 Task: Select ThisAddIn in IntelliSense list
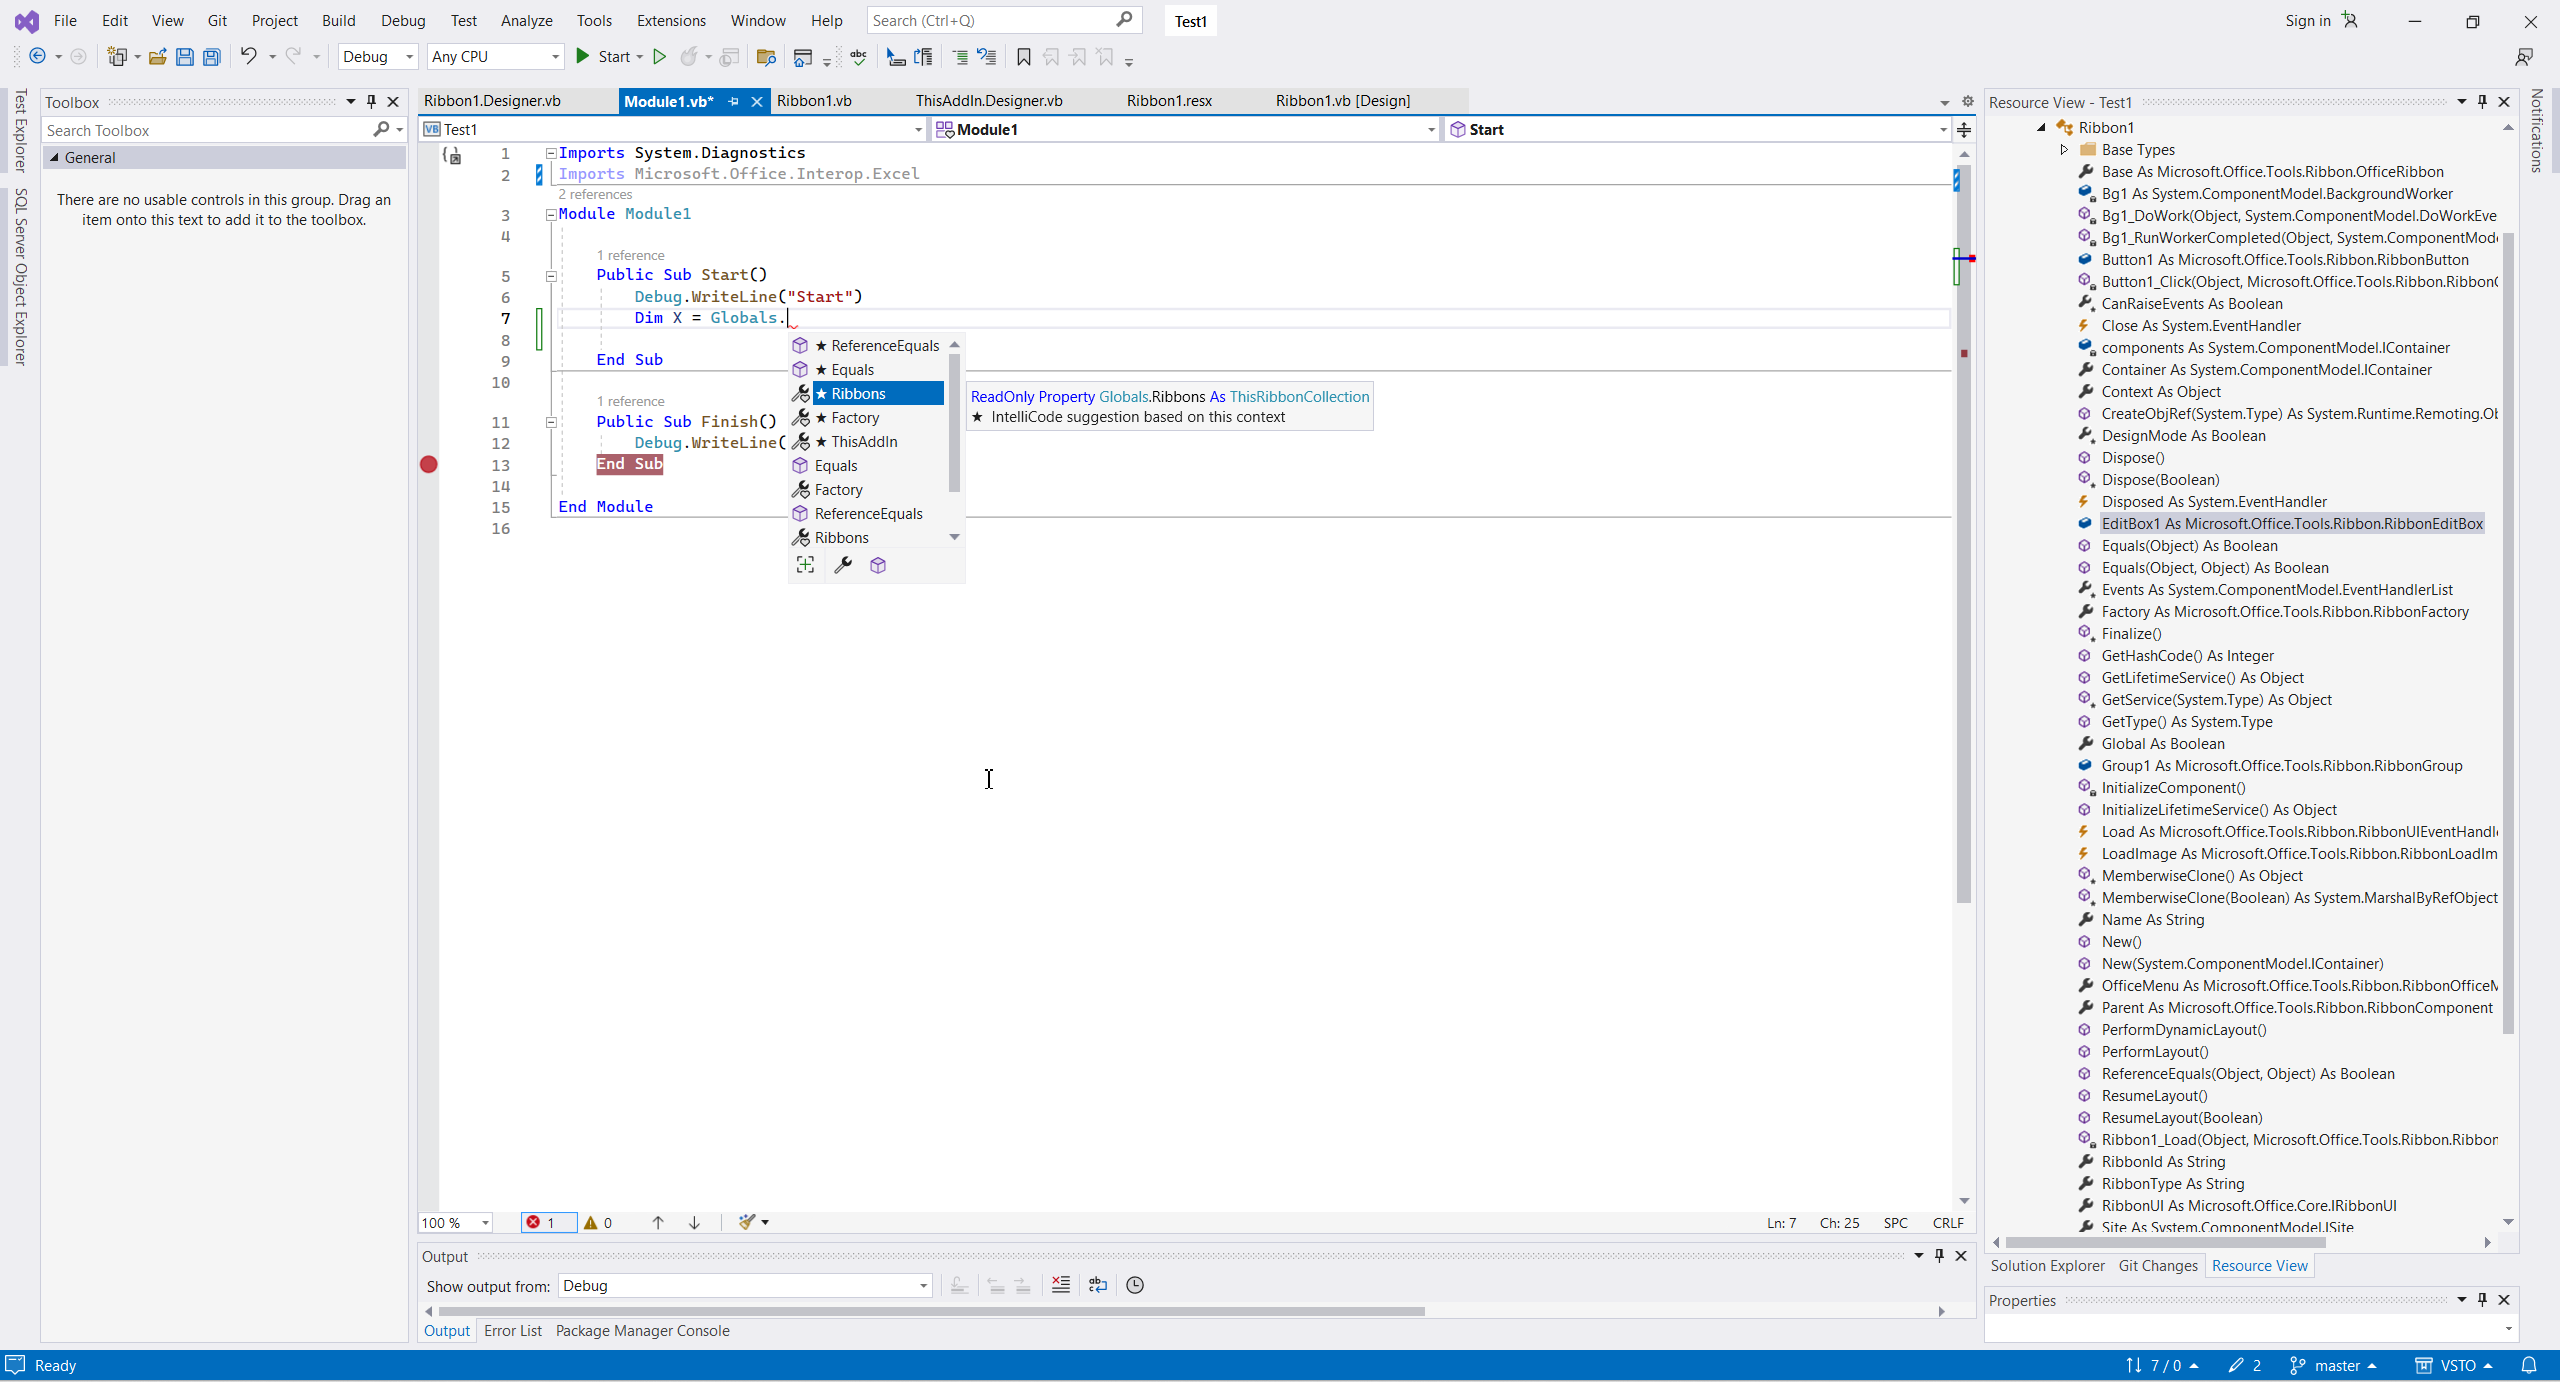(864, 442)
